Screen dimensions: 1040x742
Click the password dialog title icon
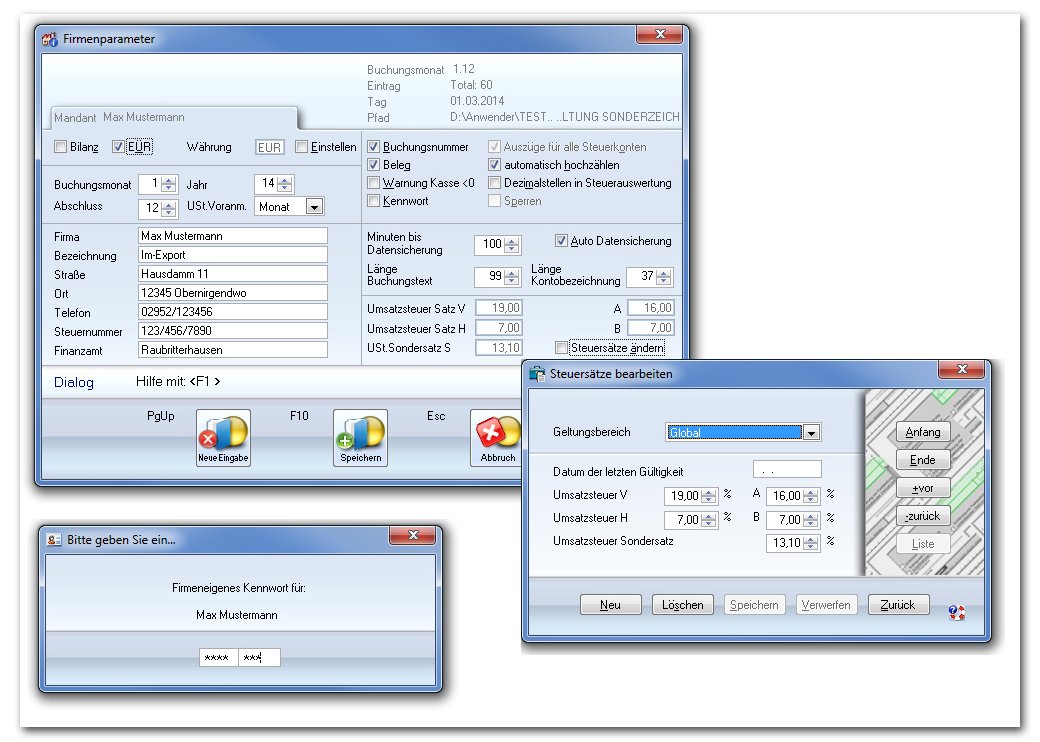click(x=54, y=540)
